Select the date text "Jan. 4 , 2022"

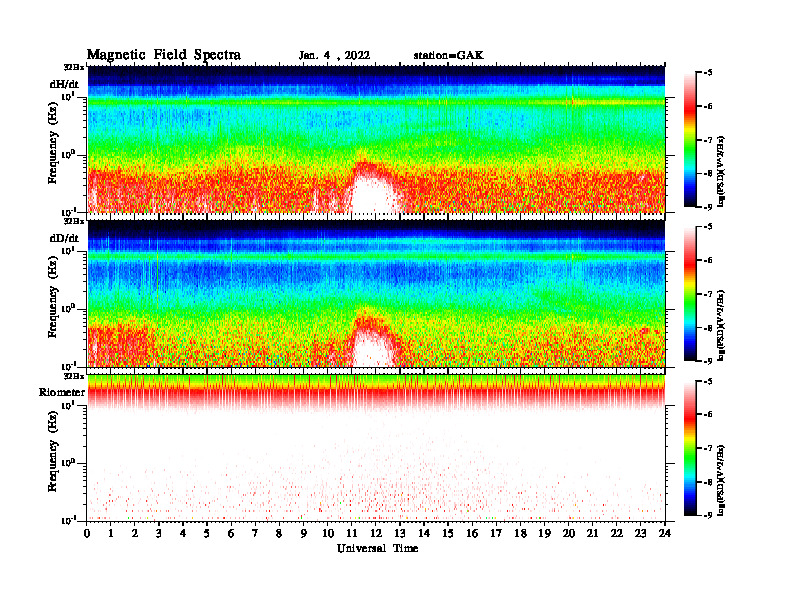pos(334,56)
